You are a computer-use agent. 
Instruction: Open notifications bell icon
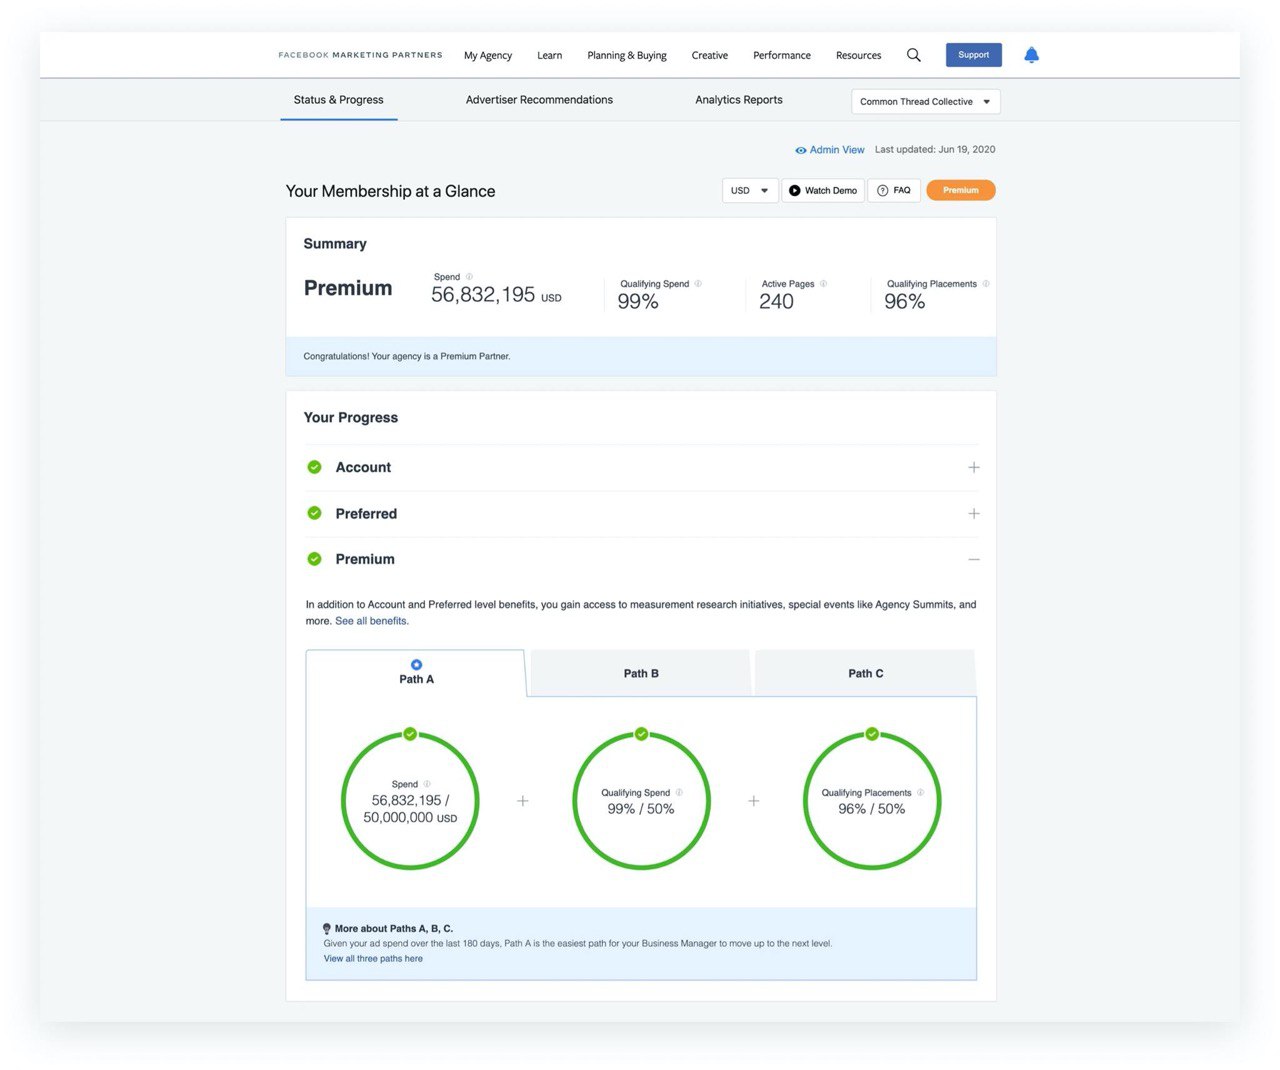pos(1031,55)
